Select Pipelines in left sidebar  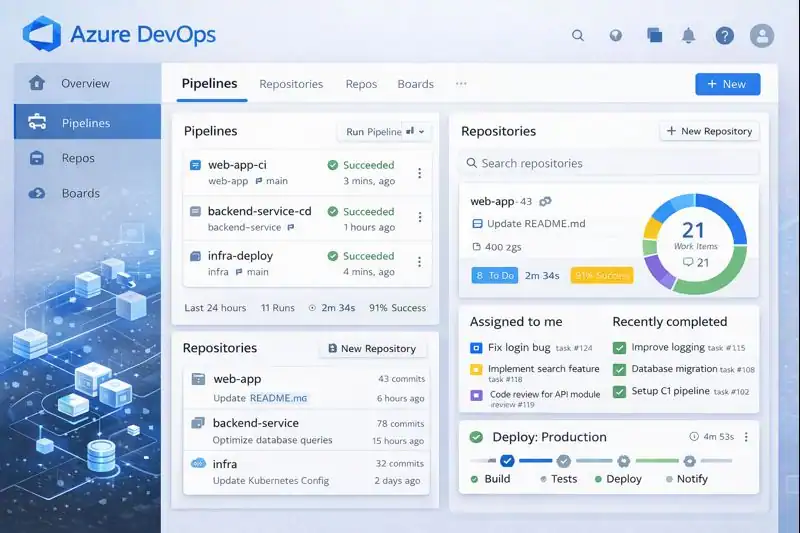[x=87, y=122]
